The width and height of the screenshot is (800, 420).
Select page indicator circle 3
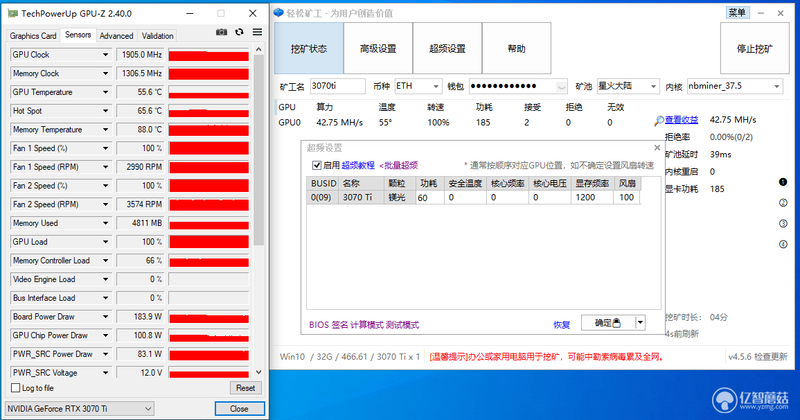point(783,224)
